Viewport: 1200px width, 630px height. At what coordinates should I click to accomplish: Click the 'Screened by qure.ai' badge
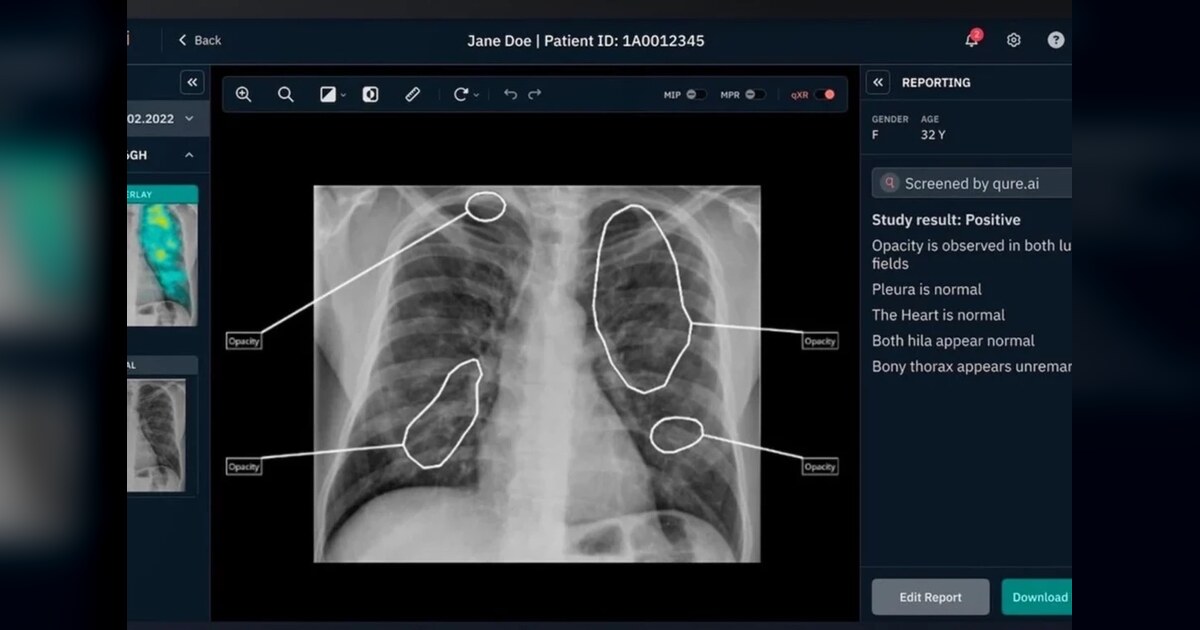pos(972,183)
